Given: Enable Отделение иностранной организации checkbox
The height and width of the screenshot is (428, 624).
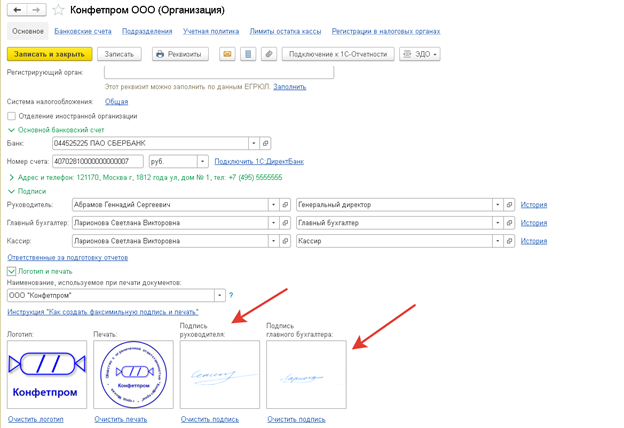Looking at the screenshot, I should pyautogui.click(x=12, y=116).
